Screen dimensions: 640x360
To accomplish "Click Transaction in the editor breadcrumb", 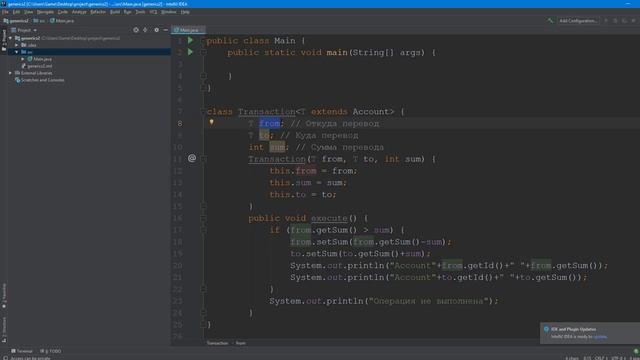I will (217, 343).
